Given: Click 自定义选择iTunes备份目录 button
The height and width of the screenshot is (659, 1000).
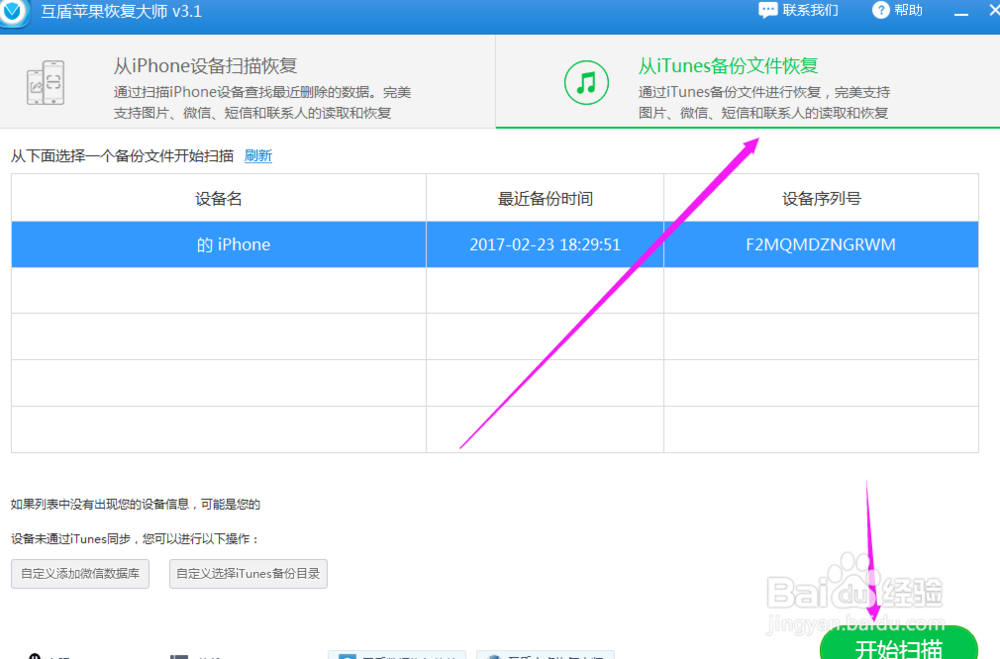Looking at the screenshot, I should 248,574.
